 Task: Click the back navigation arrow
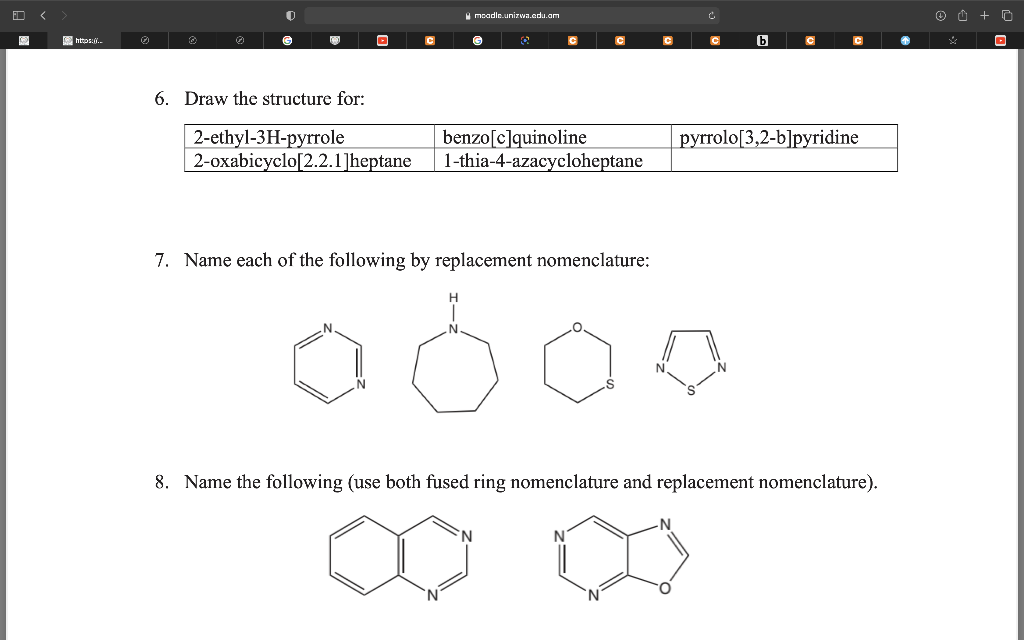42,15
